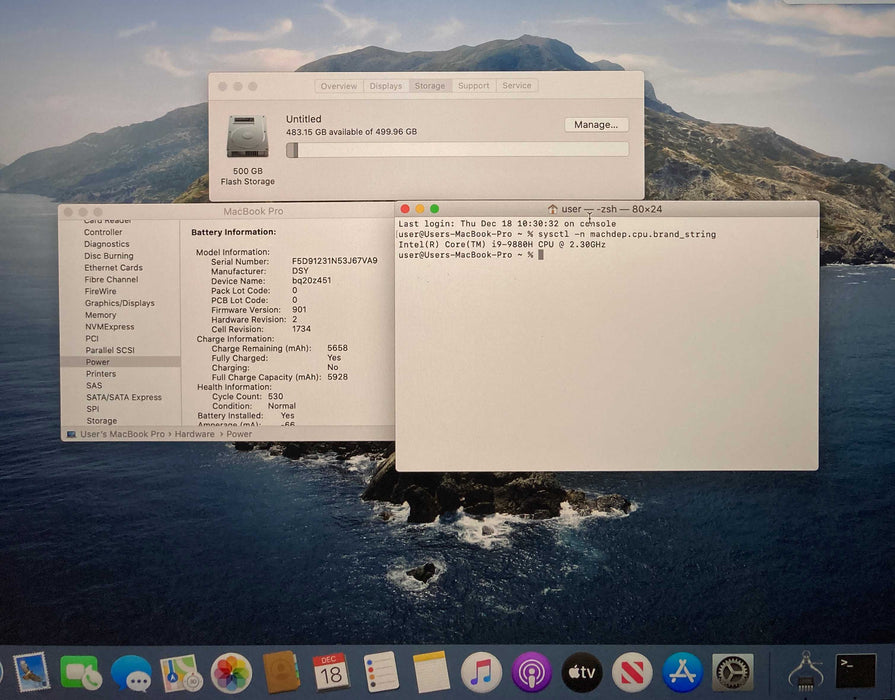Open the Mail app in the Dock
Image resolution: width=895 pixels, height=700 pixels.
pyautogui.click(x=31, y=672)
